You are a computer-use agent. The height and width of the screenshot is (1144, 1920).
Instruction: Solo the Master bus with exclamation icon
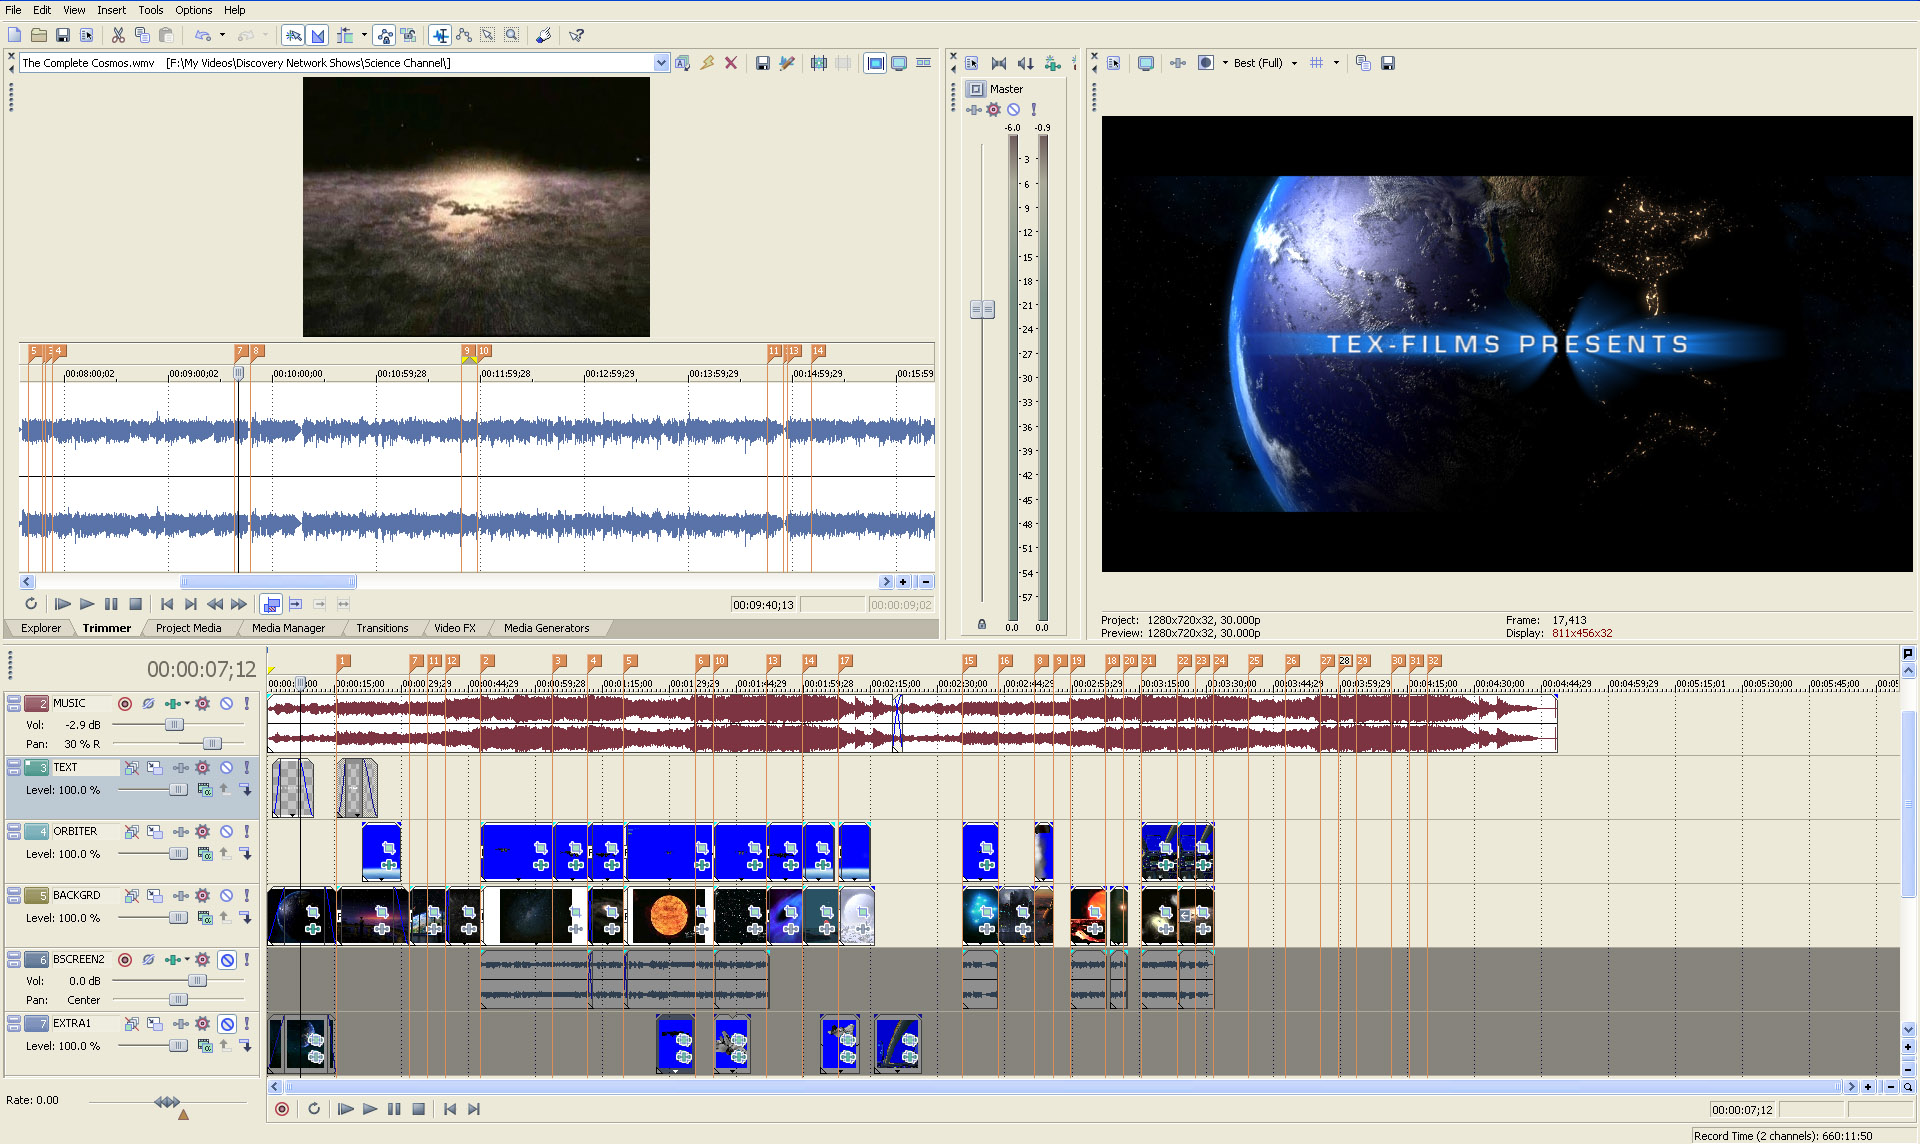point(1034,109)
